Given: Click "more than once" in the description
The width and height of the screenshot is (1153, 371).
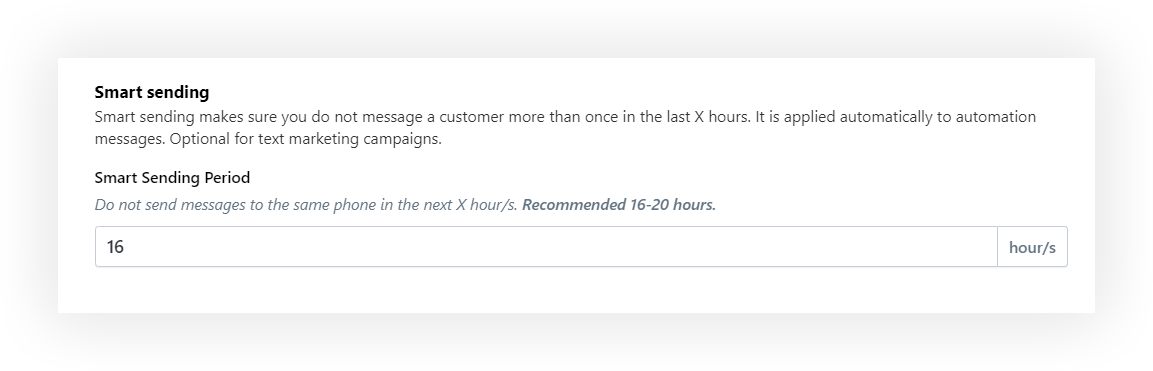Looking at the screenshot, I should click(x=563, y=117).
